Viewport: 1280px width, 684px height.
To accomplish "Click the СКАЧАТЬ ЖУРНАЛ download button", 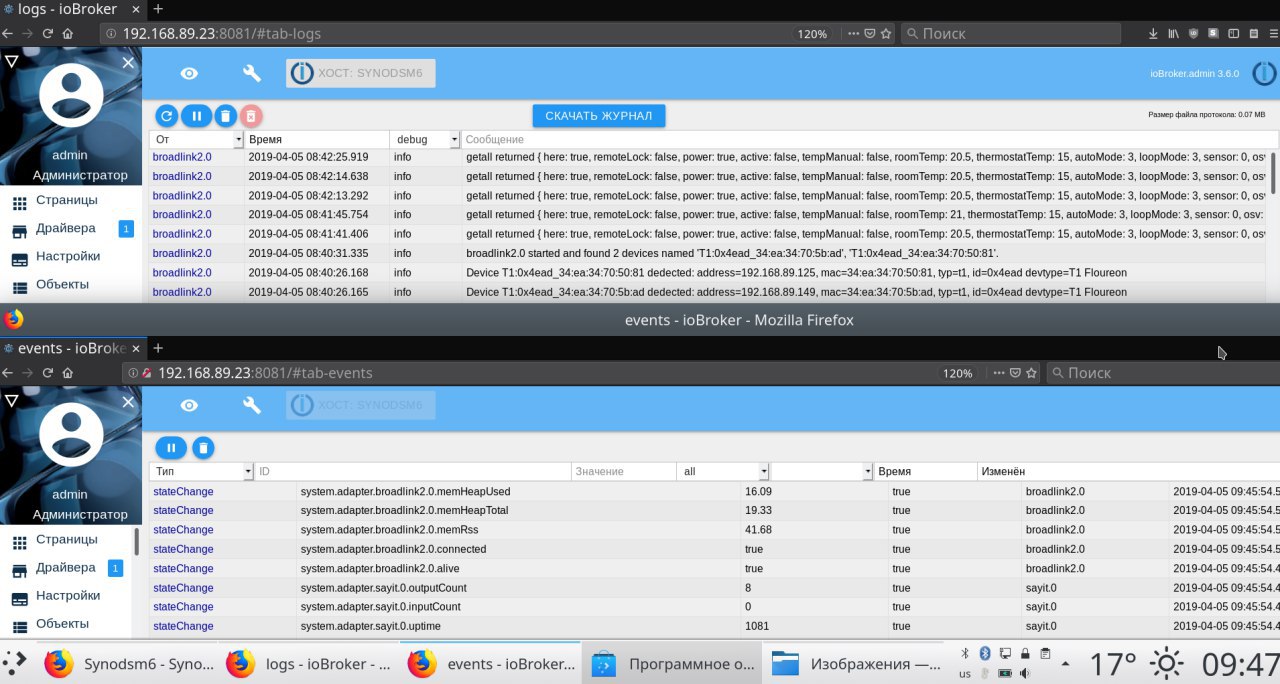I will 599,116.
